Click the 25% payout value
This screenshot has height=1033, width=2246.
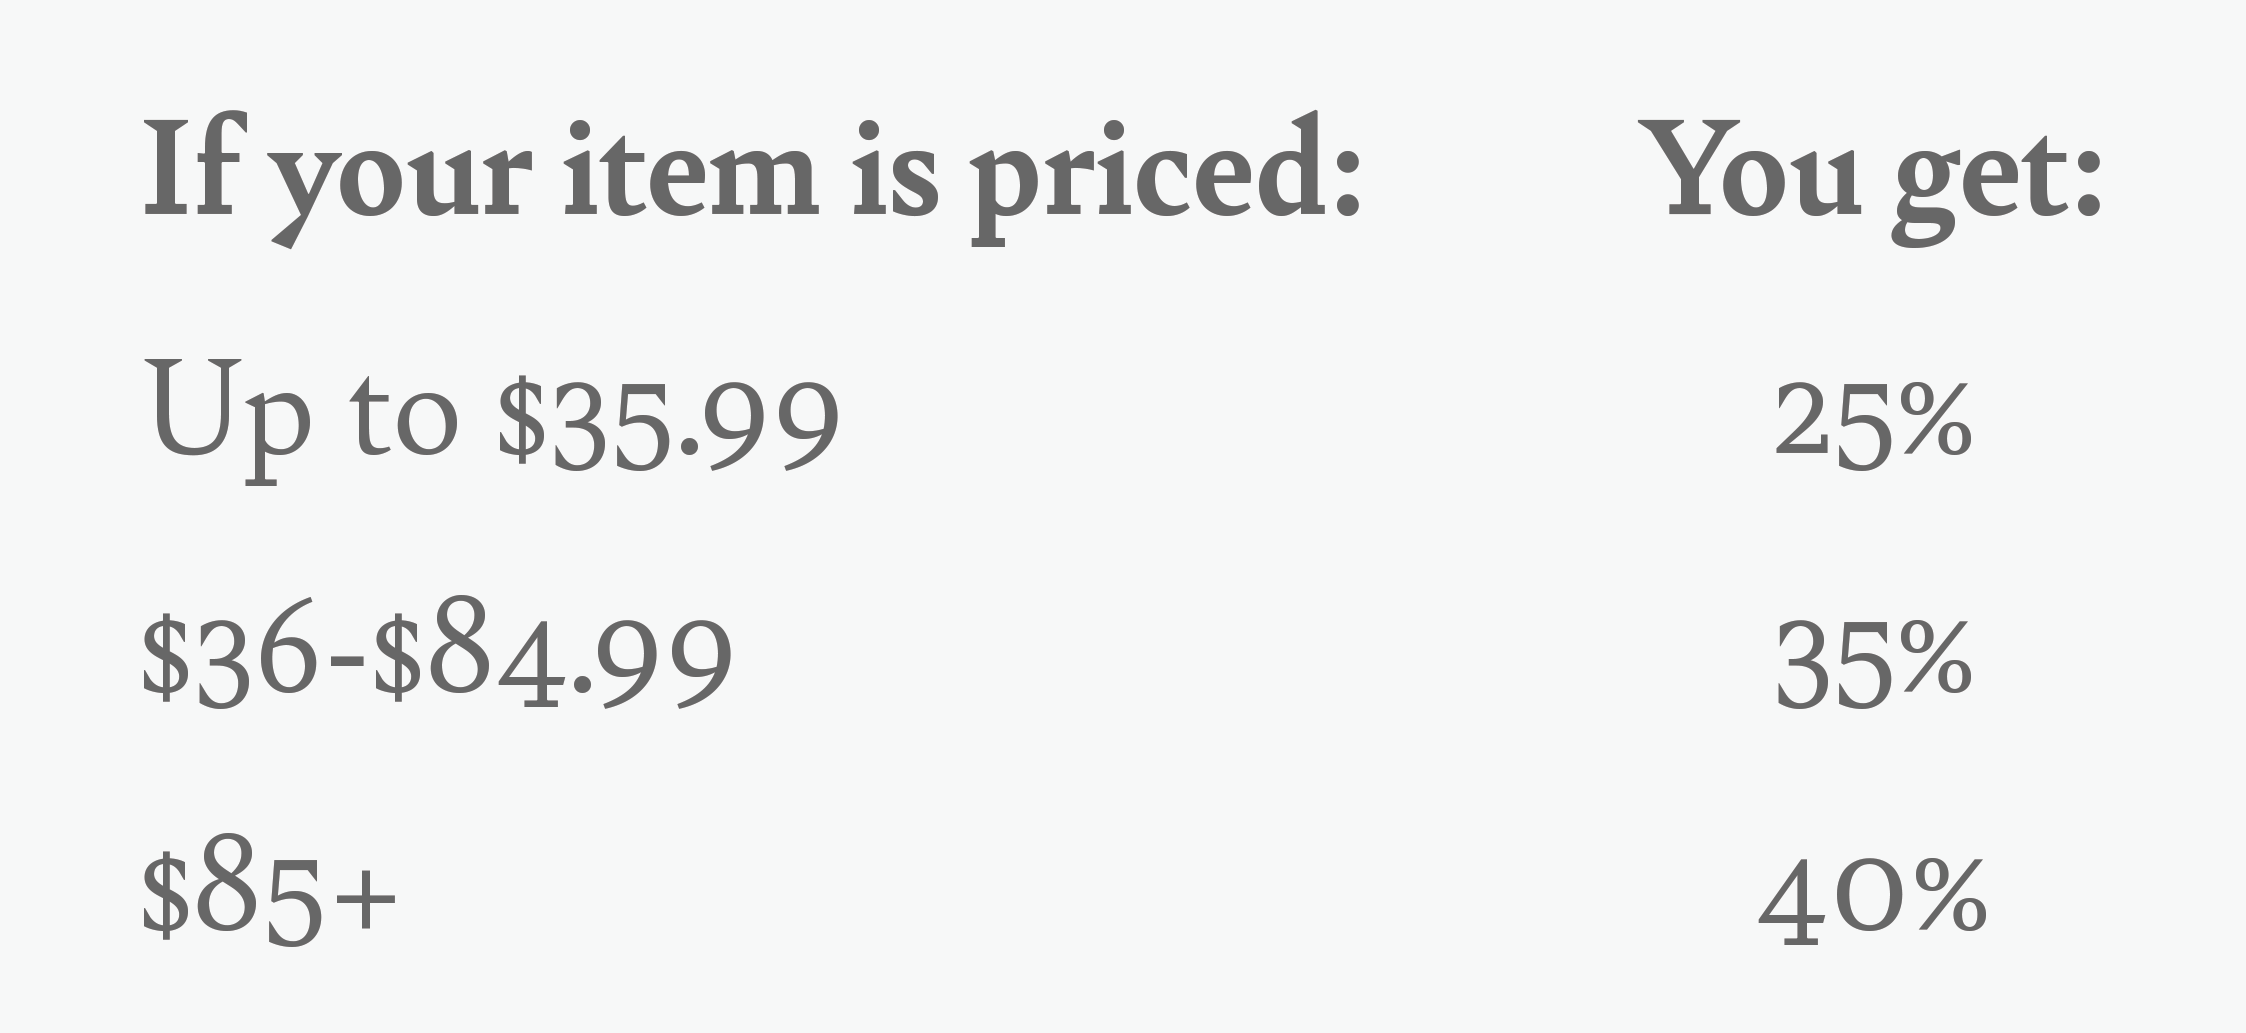click(1872, 422)
